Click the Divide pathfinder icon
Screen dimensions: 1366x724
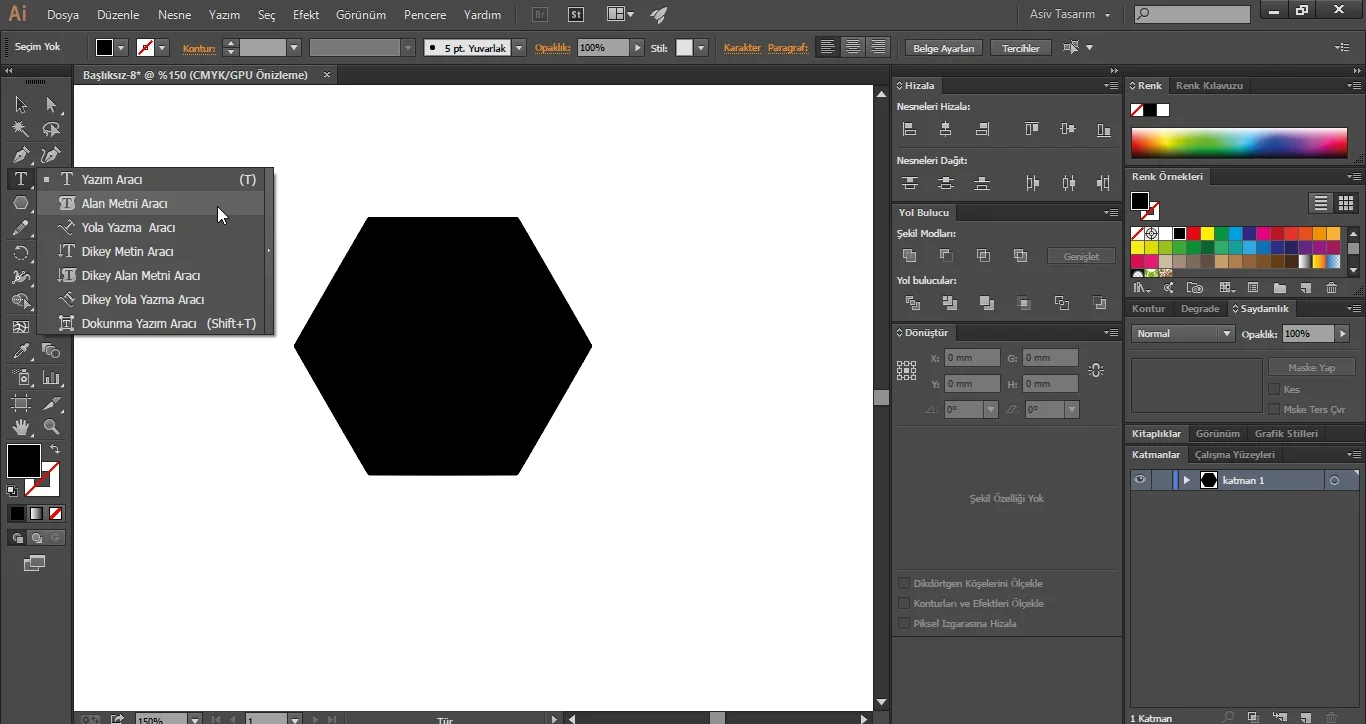click(x=912, y=303)
